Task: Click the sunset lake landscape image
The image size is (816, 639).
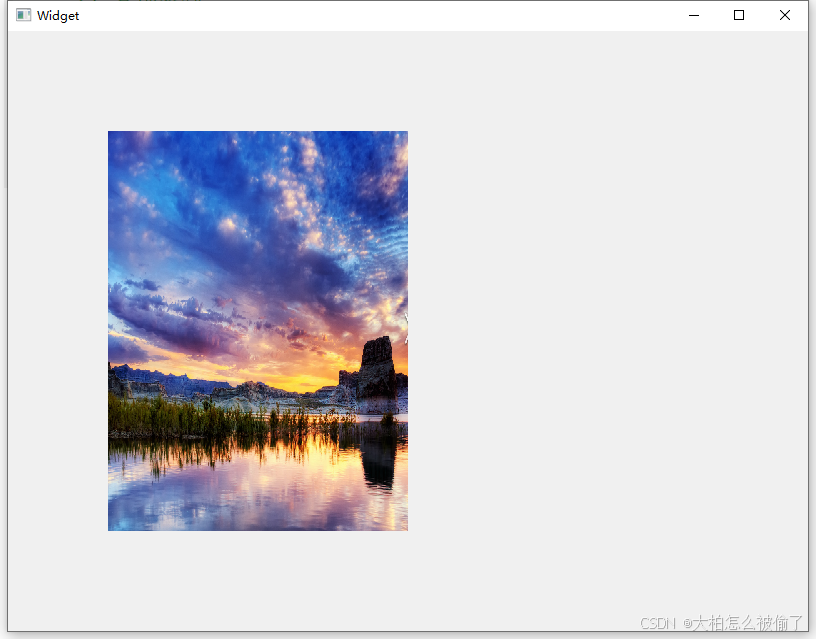Action: coord(258,331)
